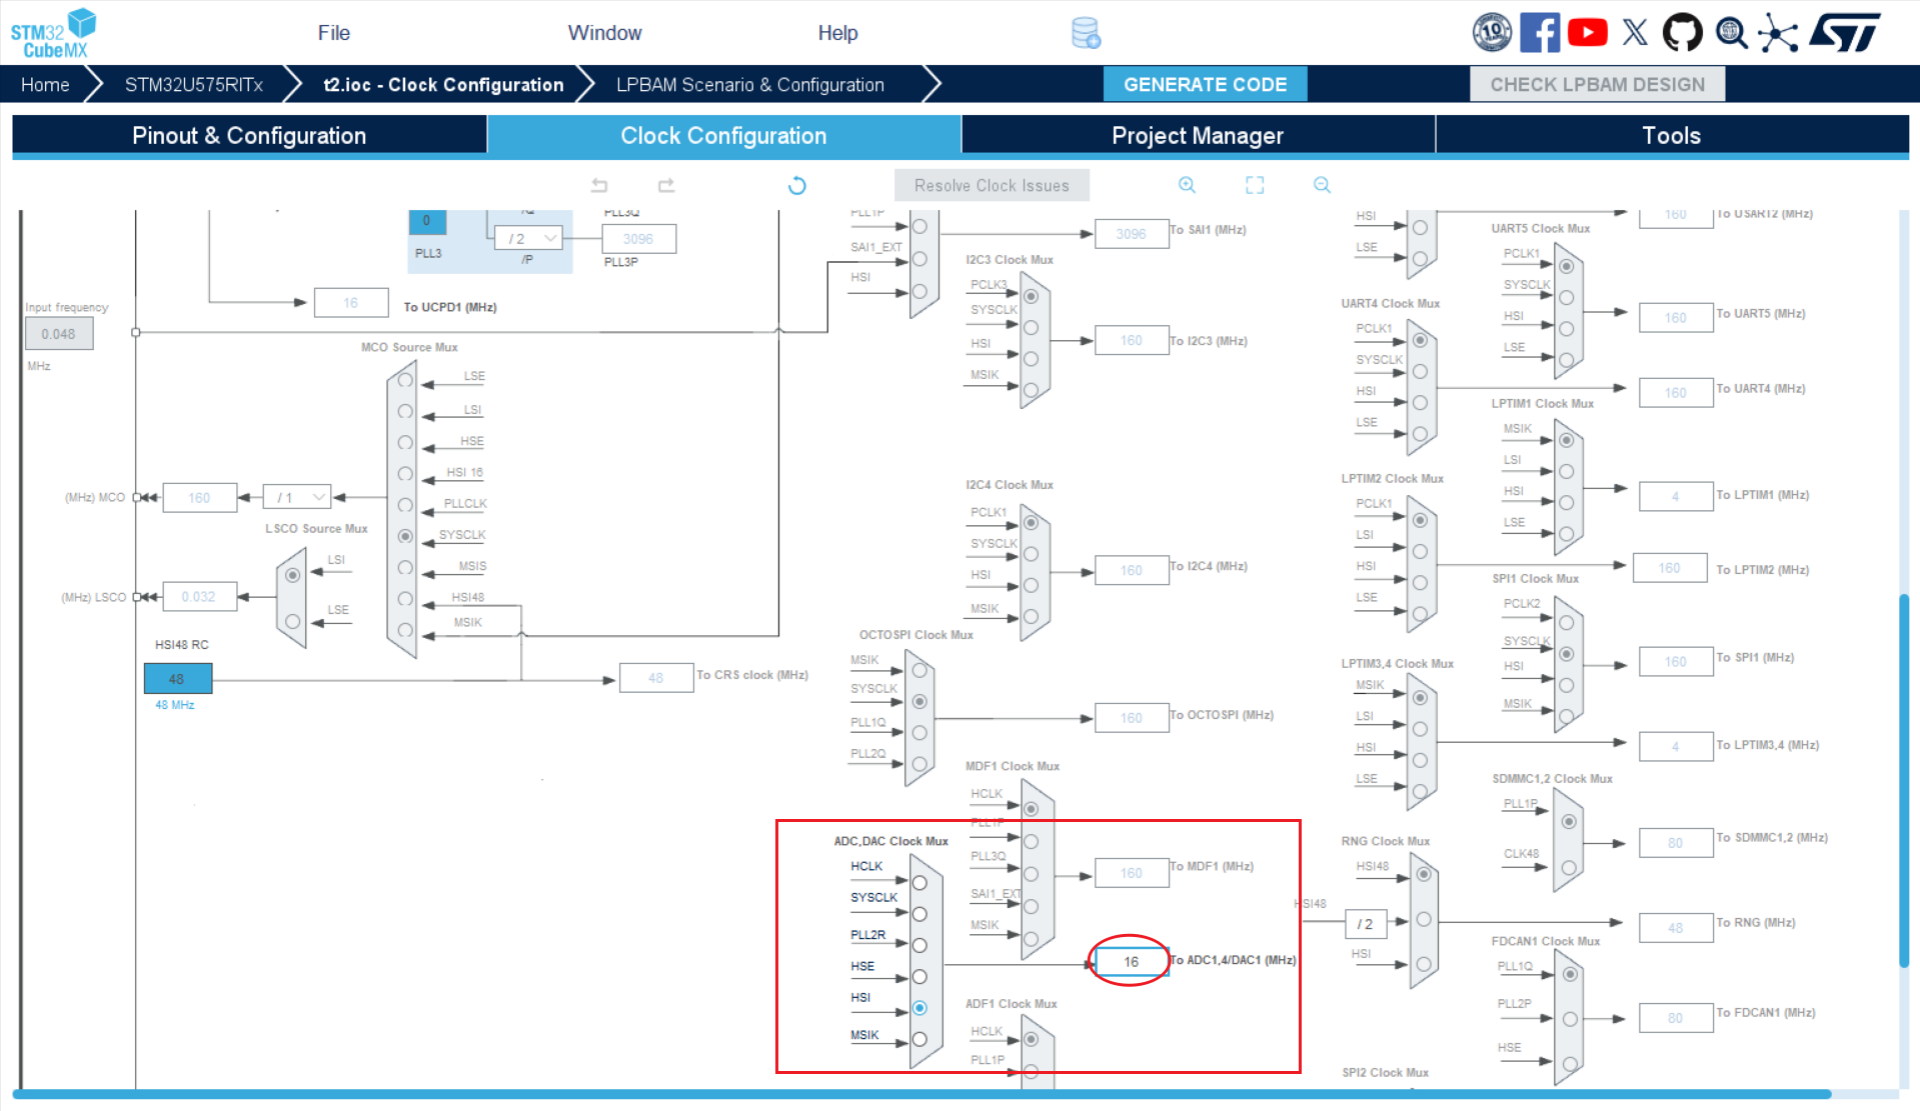Open the Window menu

coord(604,32)
